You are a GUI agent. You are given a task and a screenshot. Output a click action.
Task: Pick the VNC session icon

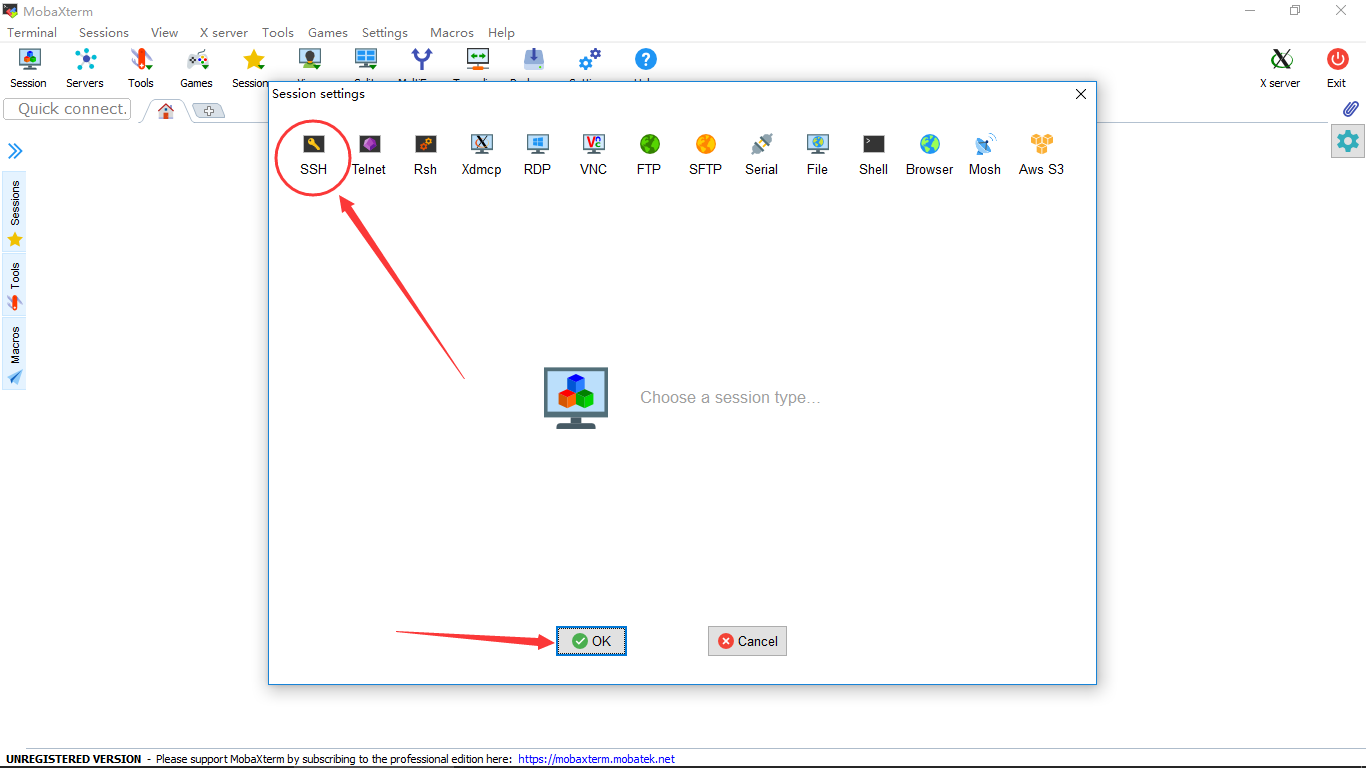pyautogui.click(x=593, y=154)
